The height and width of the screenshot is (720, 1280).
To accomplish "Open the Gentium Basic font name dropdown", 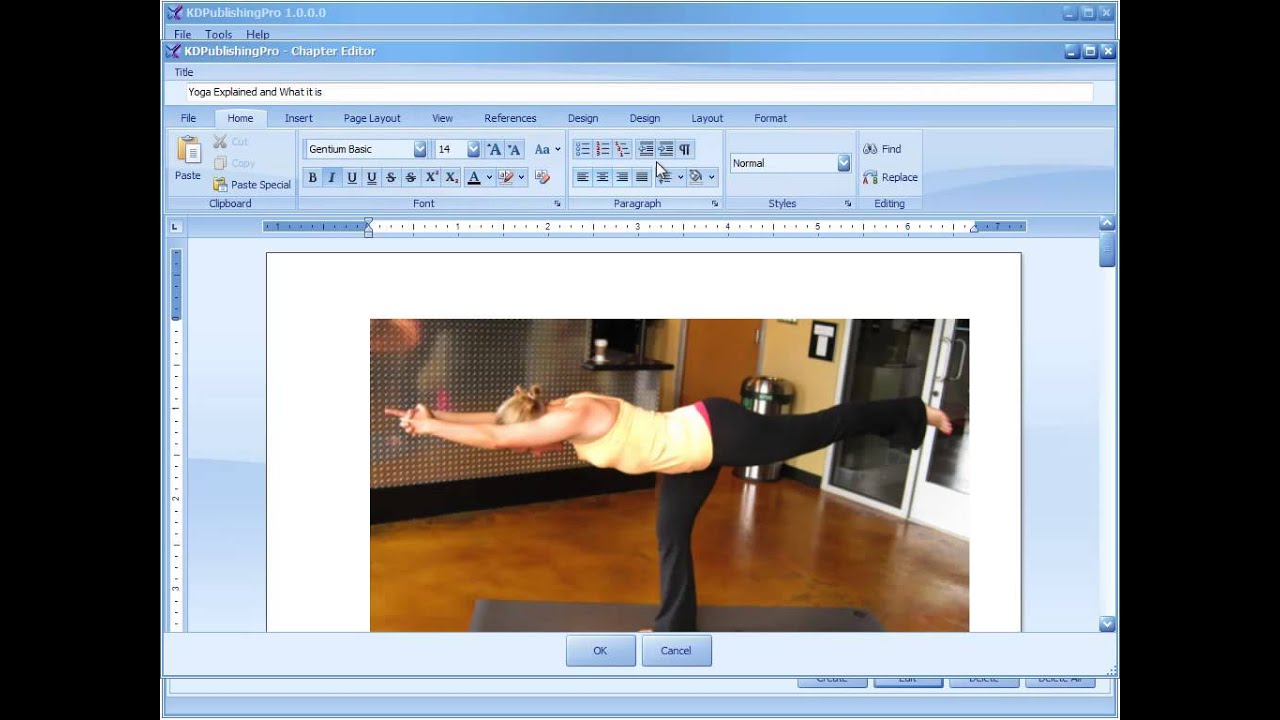I will [x=420, y=149].
